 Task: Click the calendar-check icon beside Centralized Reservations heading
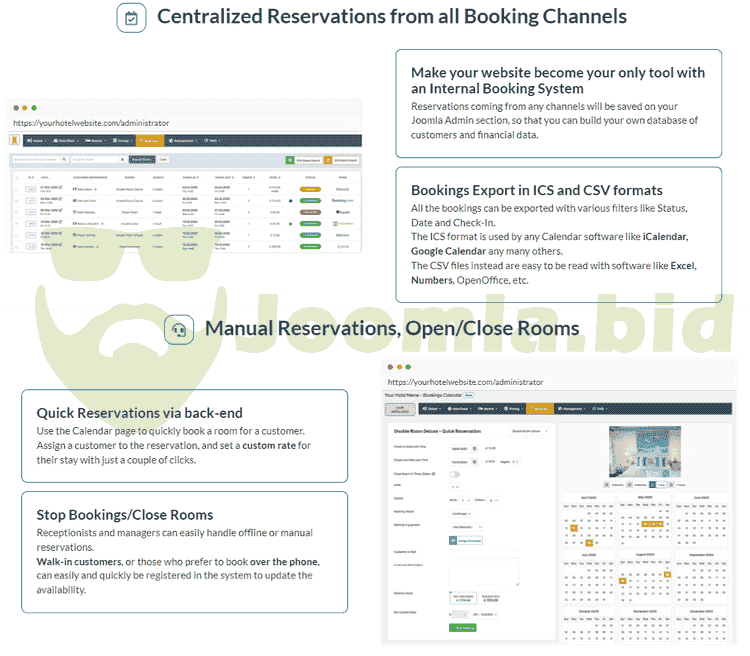[x=132, y=17]
